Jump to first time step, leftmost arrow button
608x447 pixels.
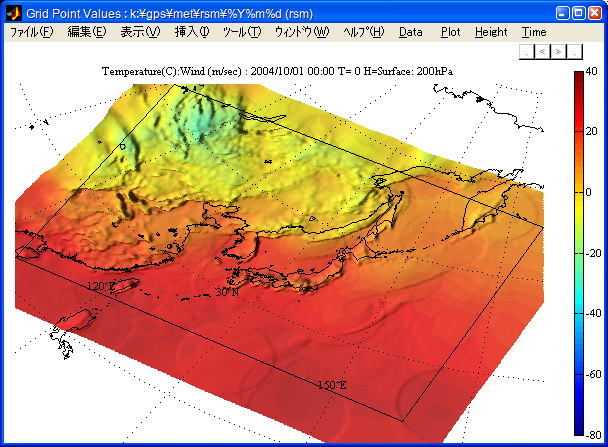(527, 50)
